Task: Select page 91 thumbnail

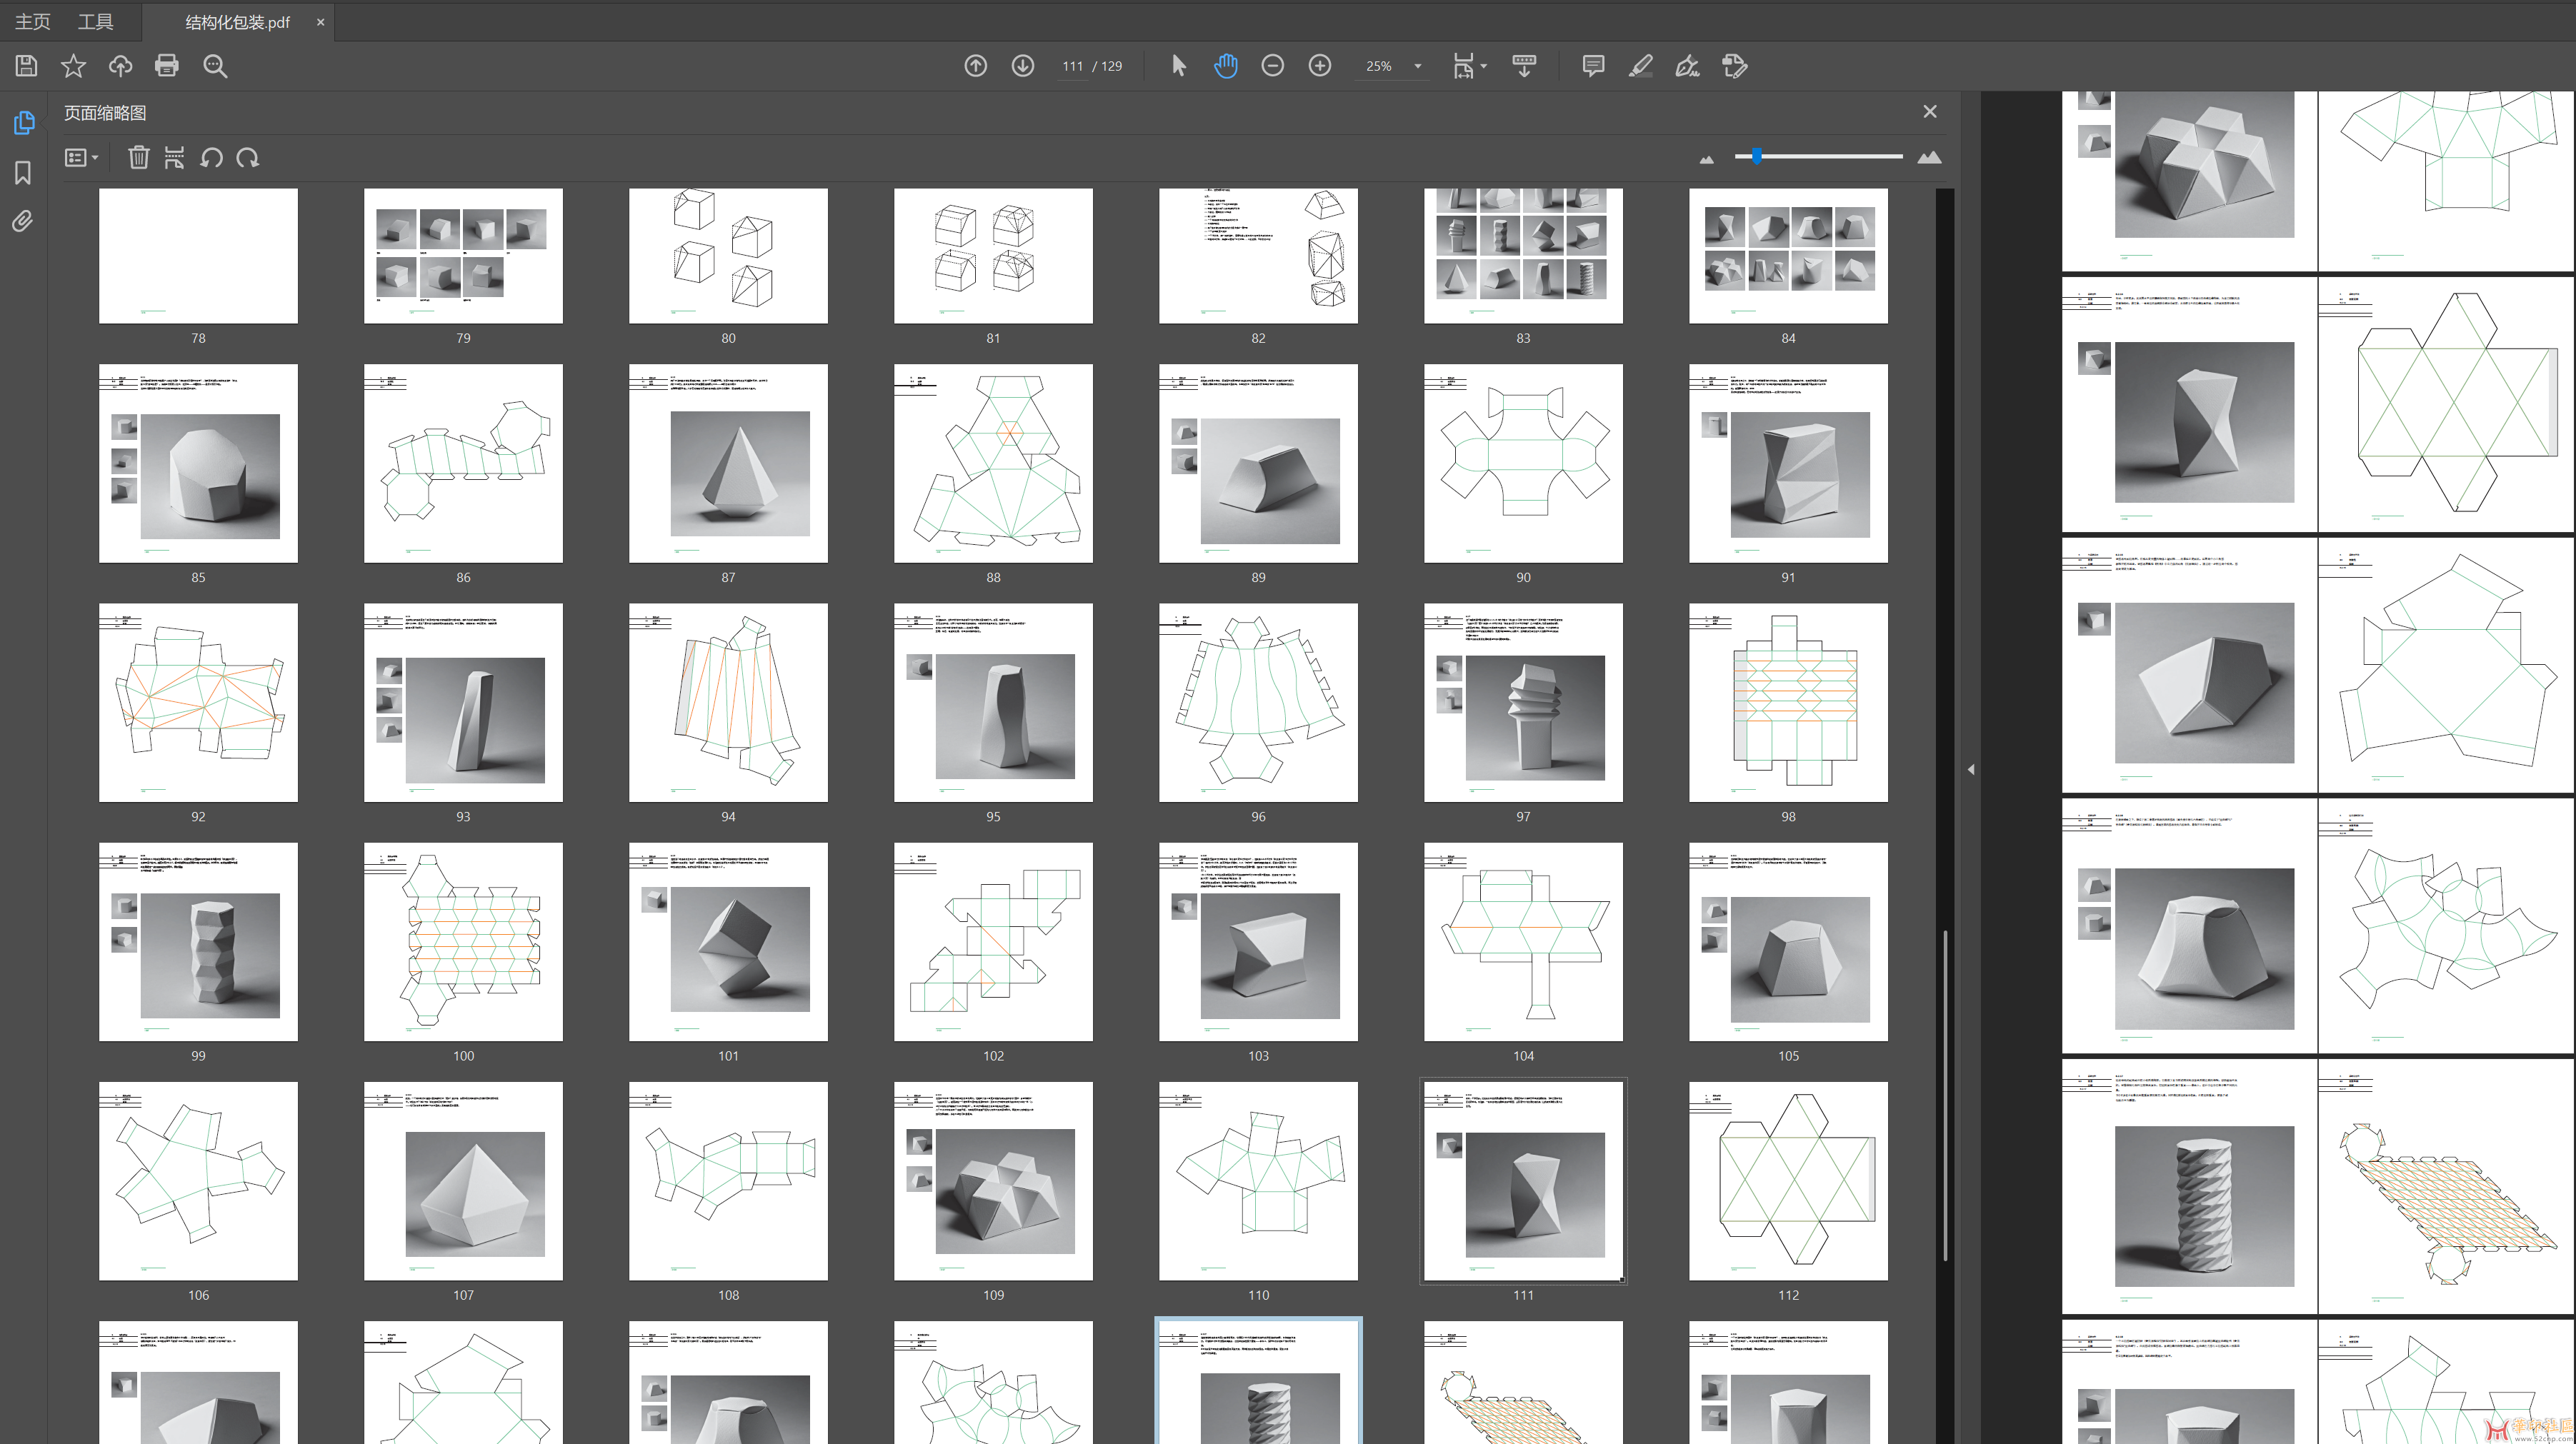Action: point(1788,463)
